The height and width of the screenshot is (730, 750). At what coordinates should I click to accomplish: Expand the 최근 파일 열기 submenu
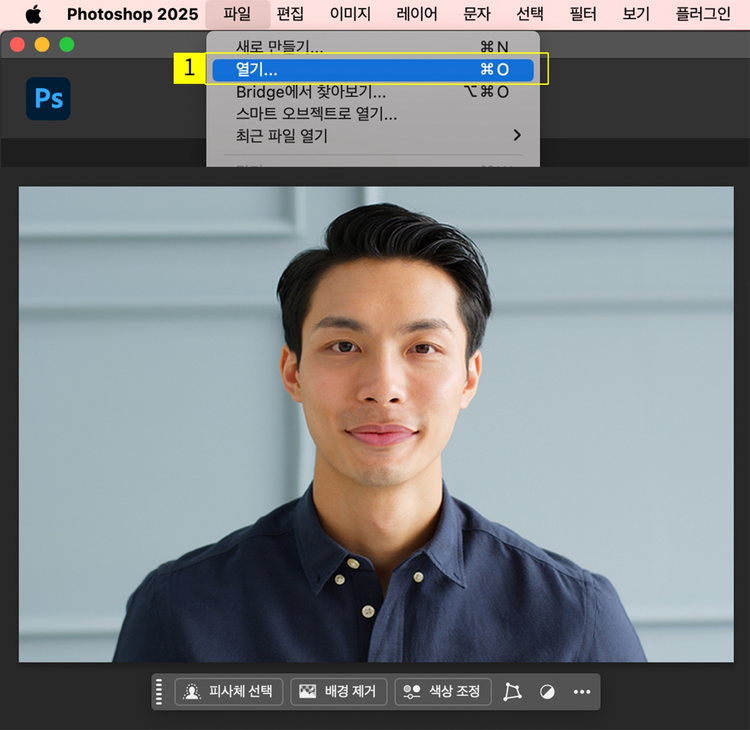click(x=373, y=136)
